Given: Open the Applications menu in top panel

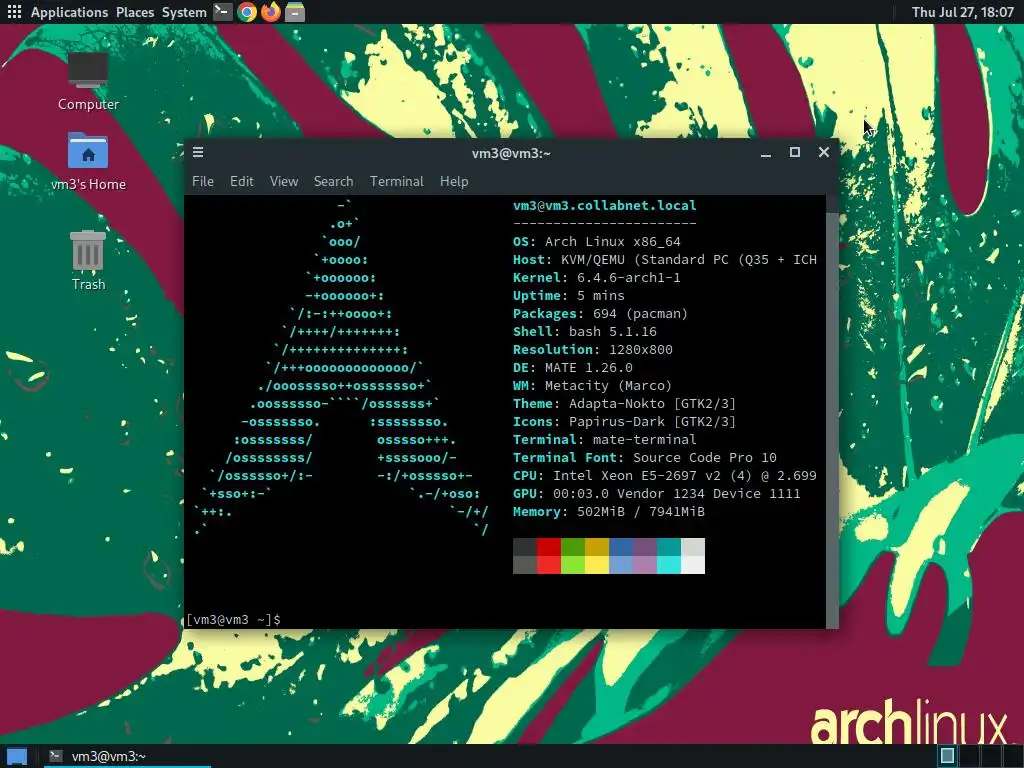Looking at the screenshot, I should click(69, 12).
